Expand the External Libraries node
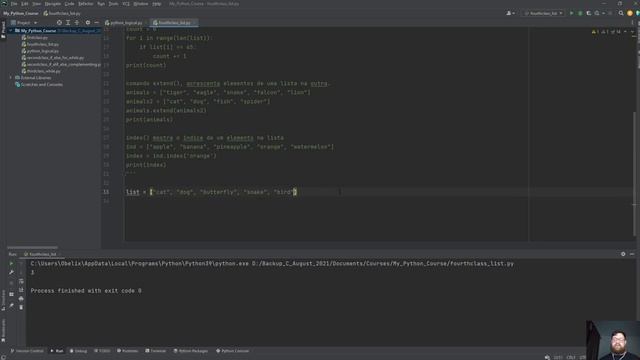This screenshot has height=360, width=640. (11, 78)
